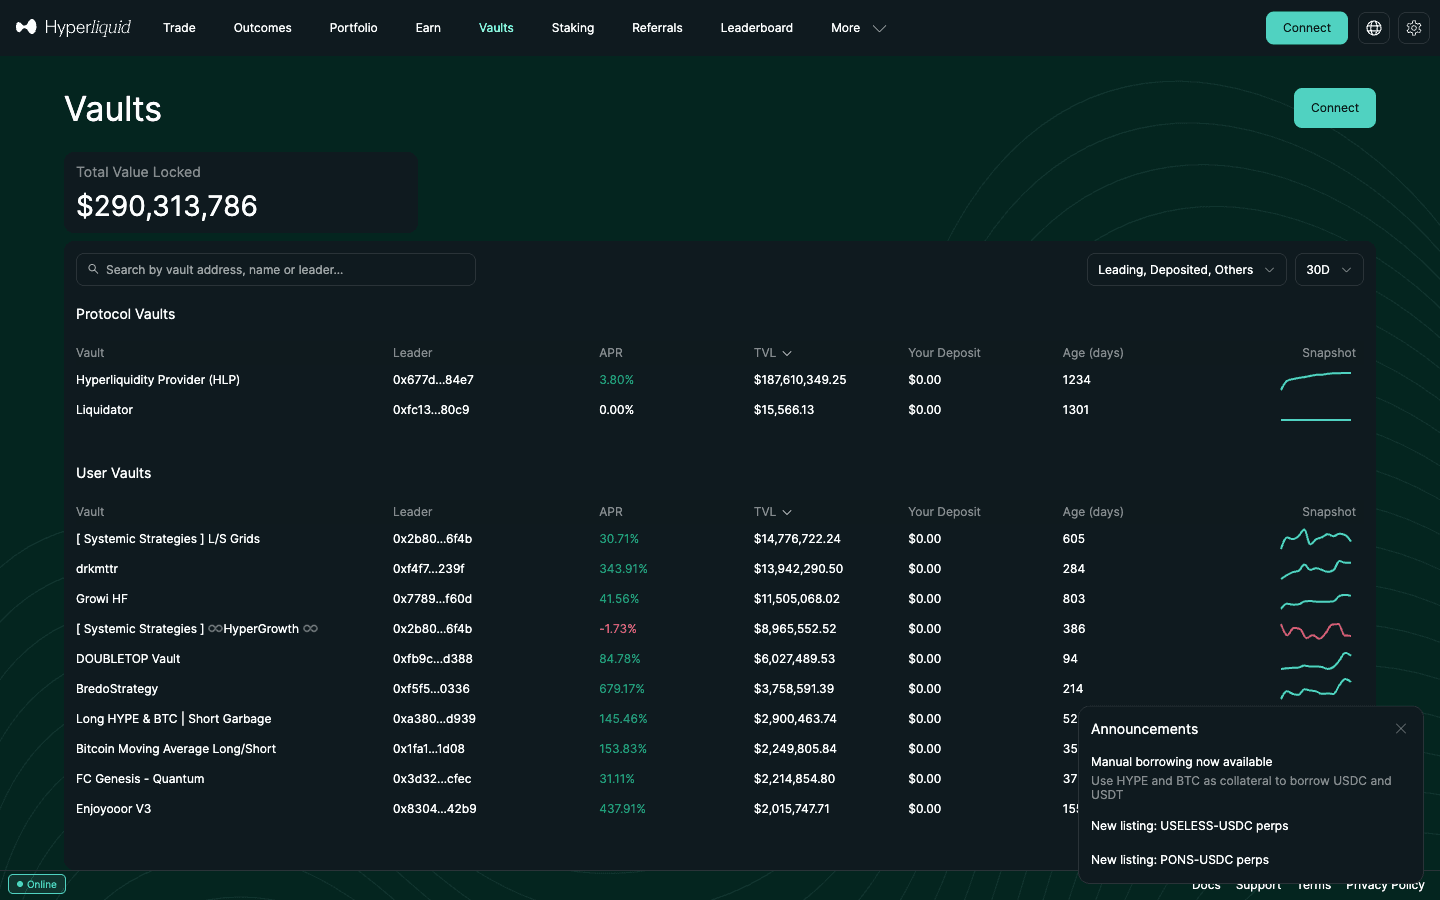This screenshot has height=900, width=1440.
Task: Open FC Genesis - Quantum vault
Action: tap(140, 779)
